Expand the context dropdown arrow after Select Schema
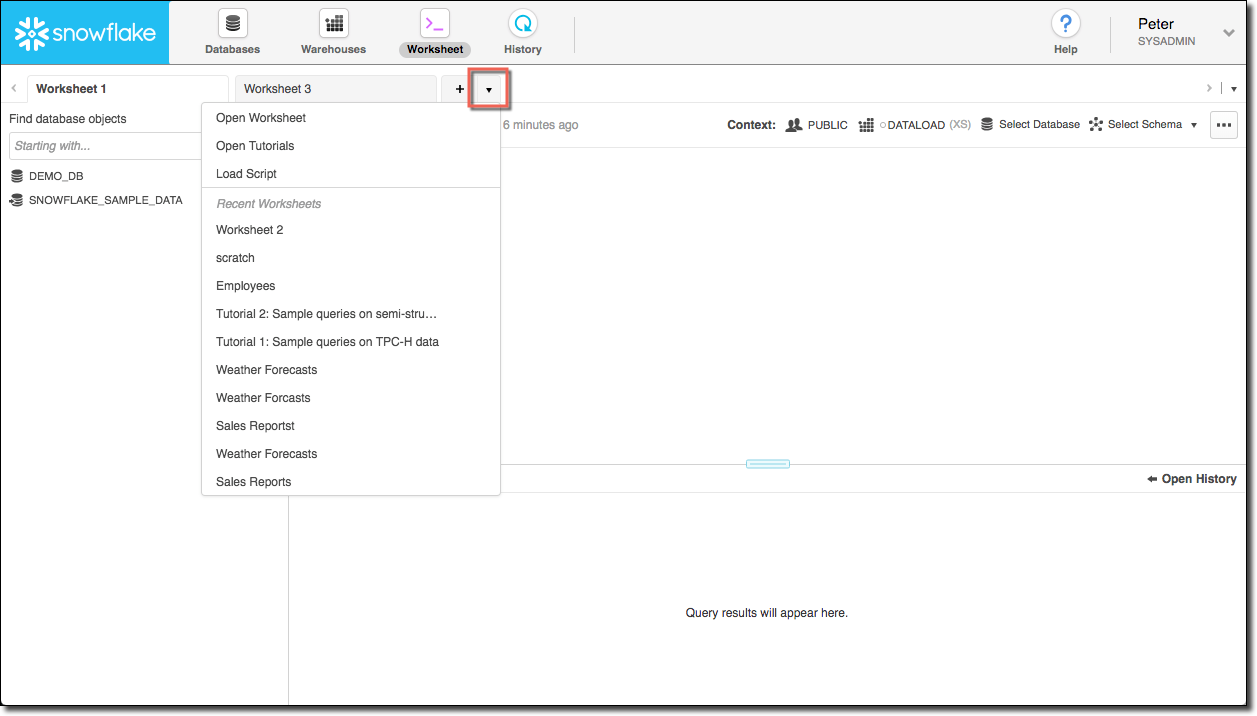This screenshot has width=1257, height=716. point(1194,125)
